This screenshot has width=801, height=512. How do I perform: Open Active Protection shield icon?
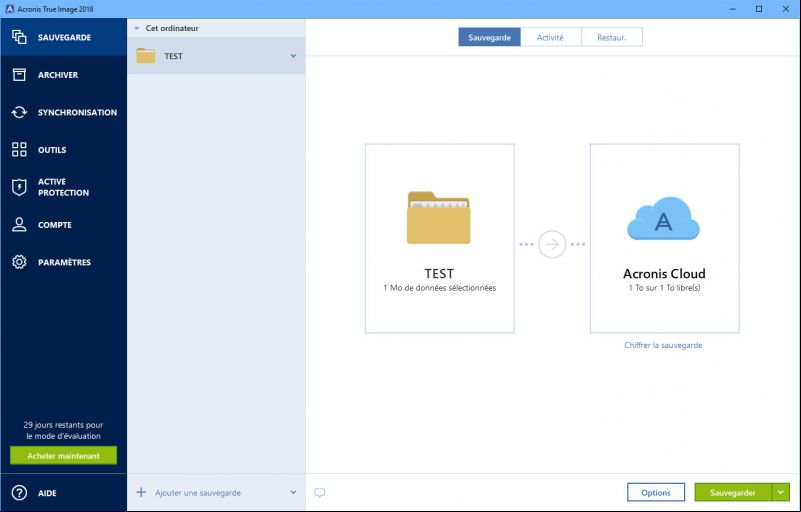tap(19, 187)
